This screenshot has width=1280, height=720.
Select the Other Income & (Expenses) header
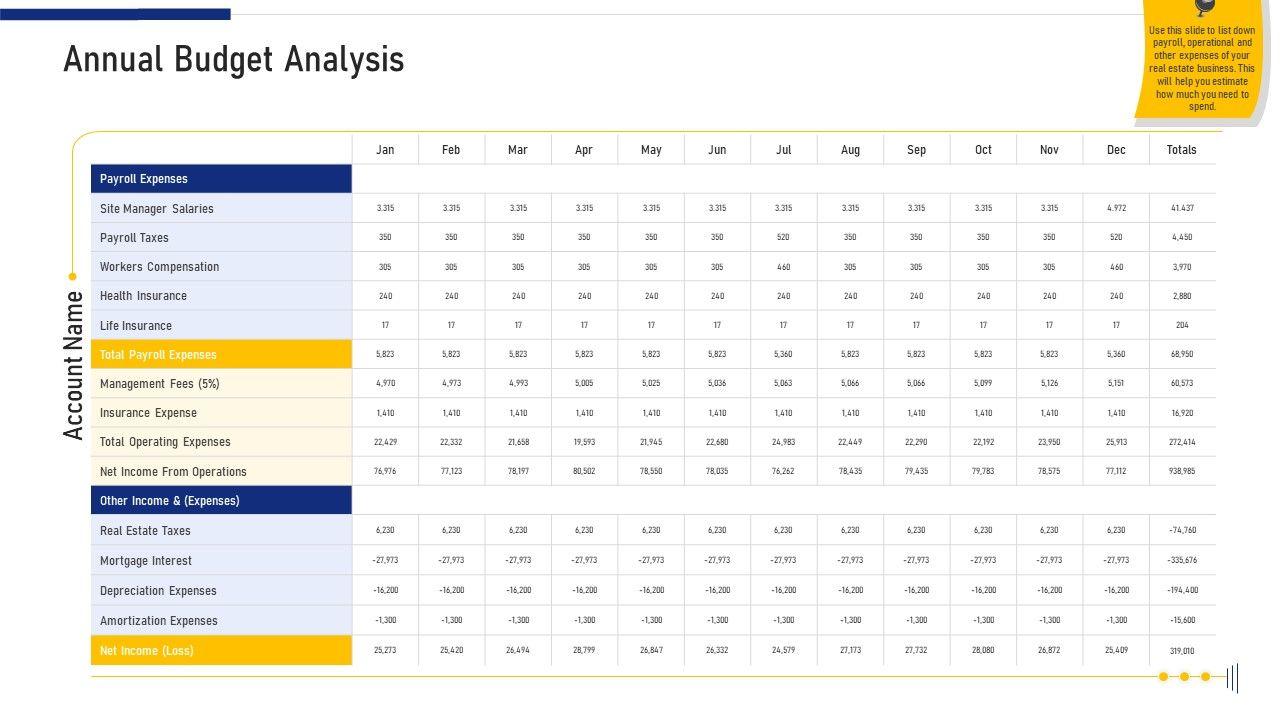coord(170,501)
